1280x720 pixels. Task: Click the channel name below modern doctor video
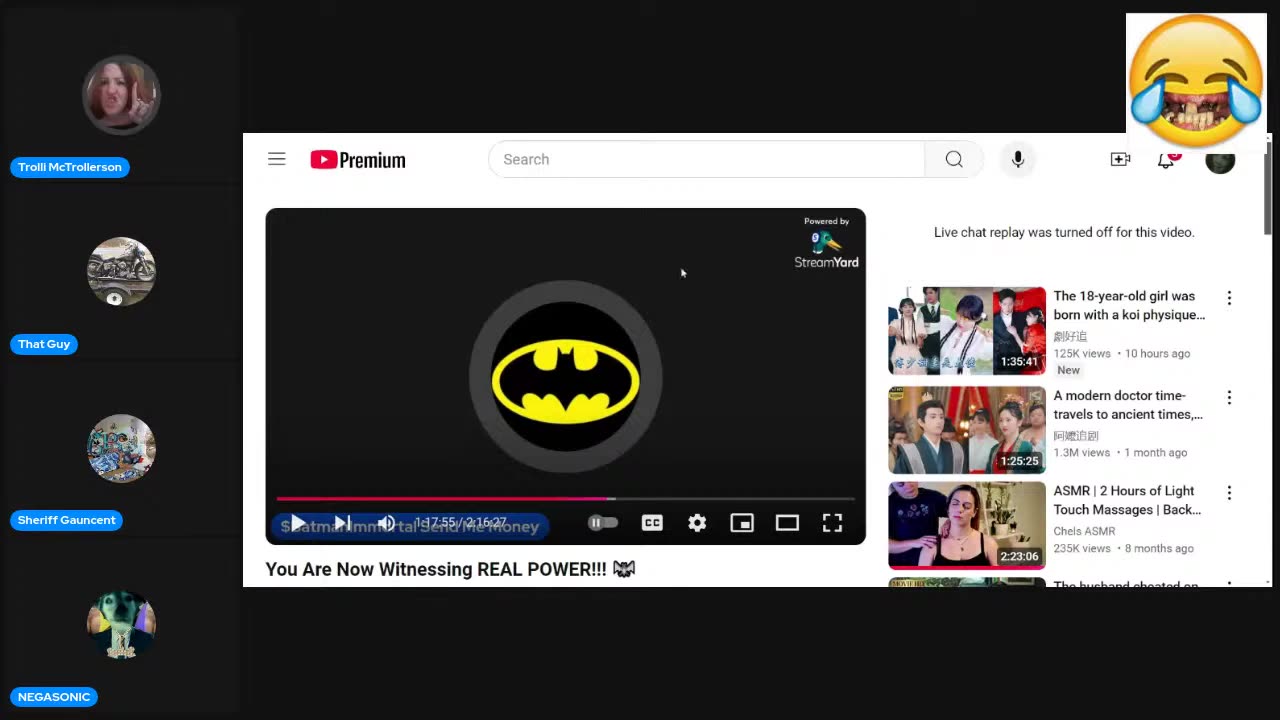click(x=1076, y=436)
